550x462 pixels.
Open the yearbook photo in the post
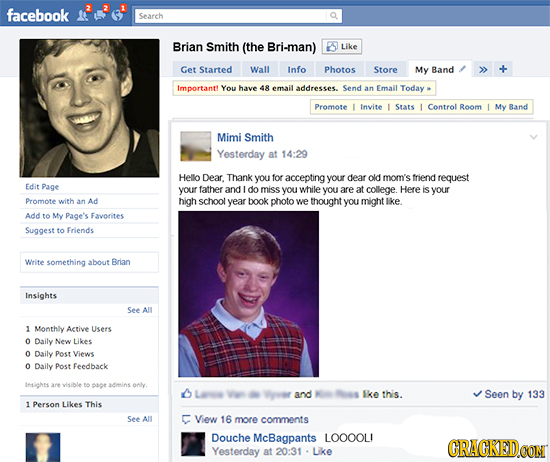pos(249,294)
